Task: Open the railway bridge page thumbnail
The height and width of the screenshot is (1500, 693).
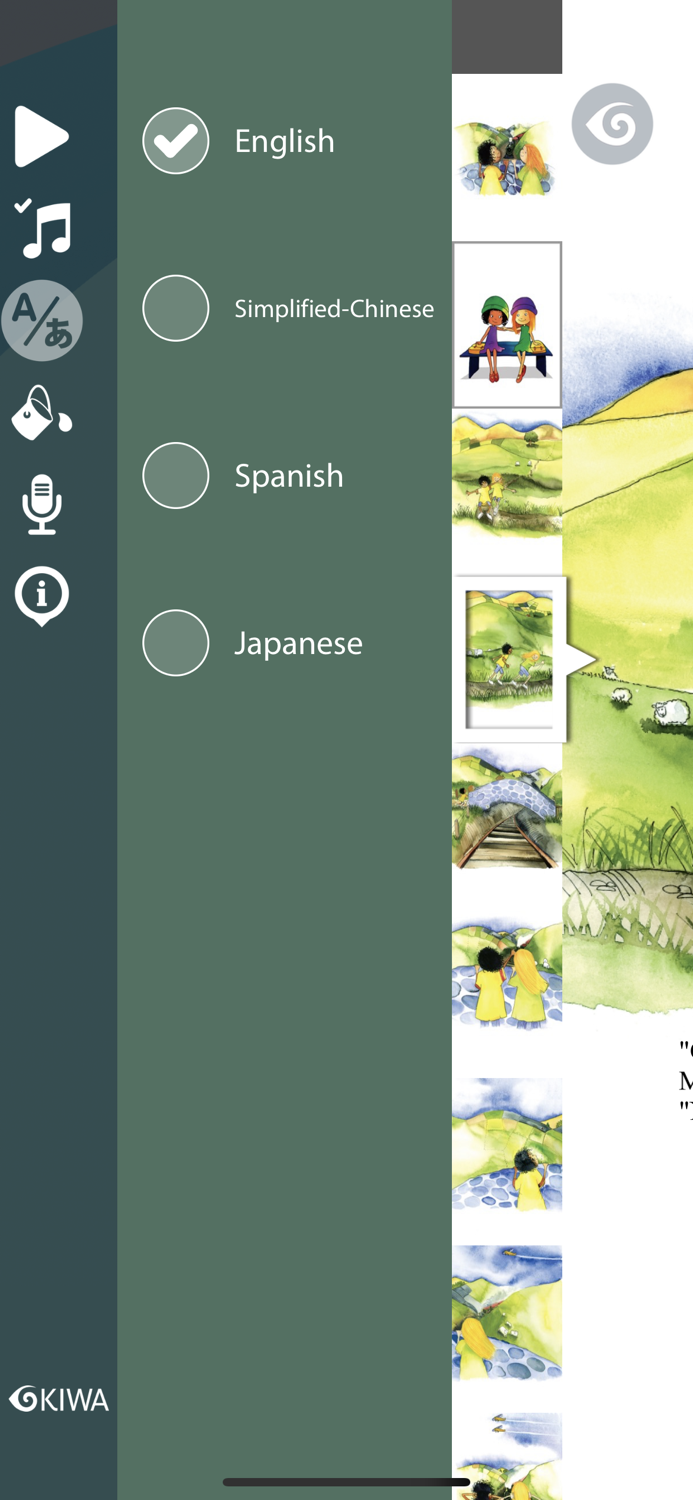Action: point(507,808)
